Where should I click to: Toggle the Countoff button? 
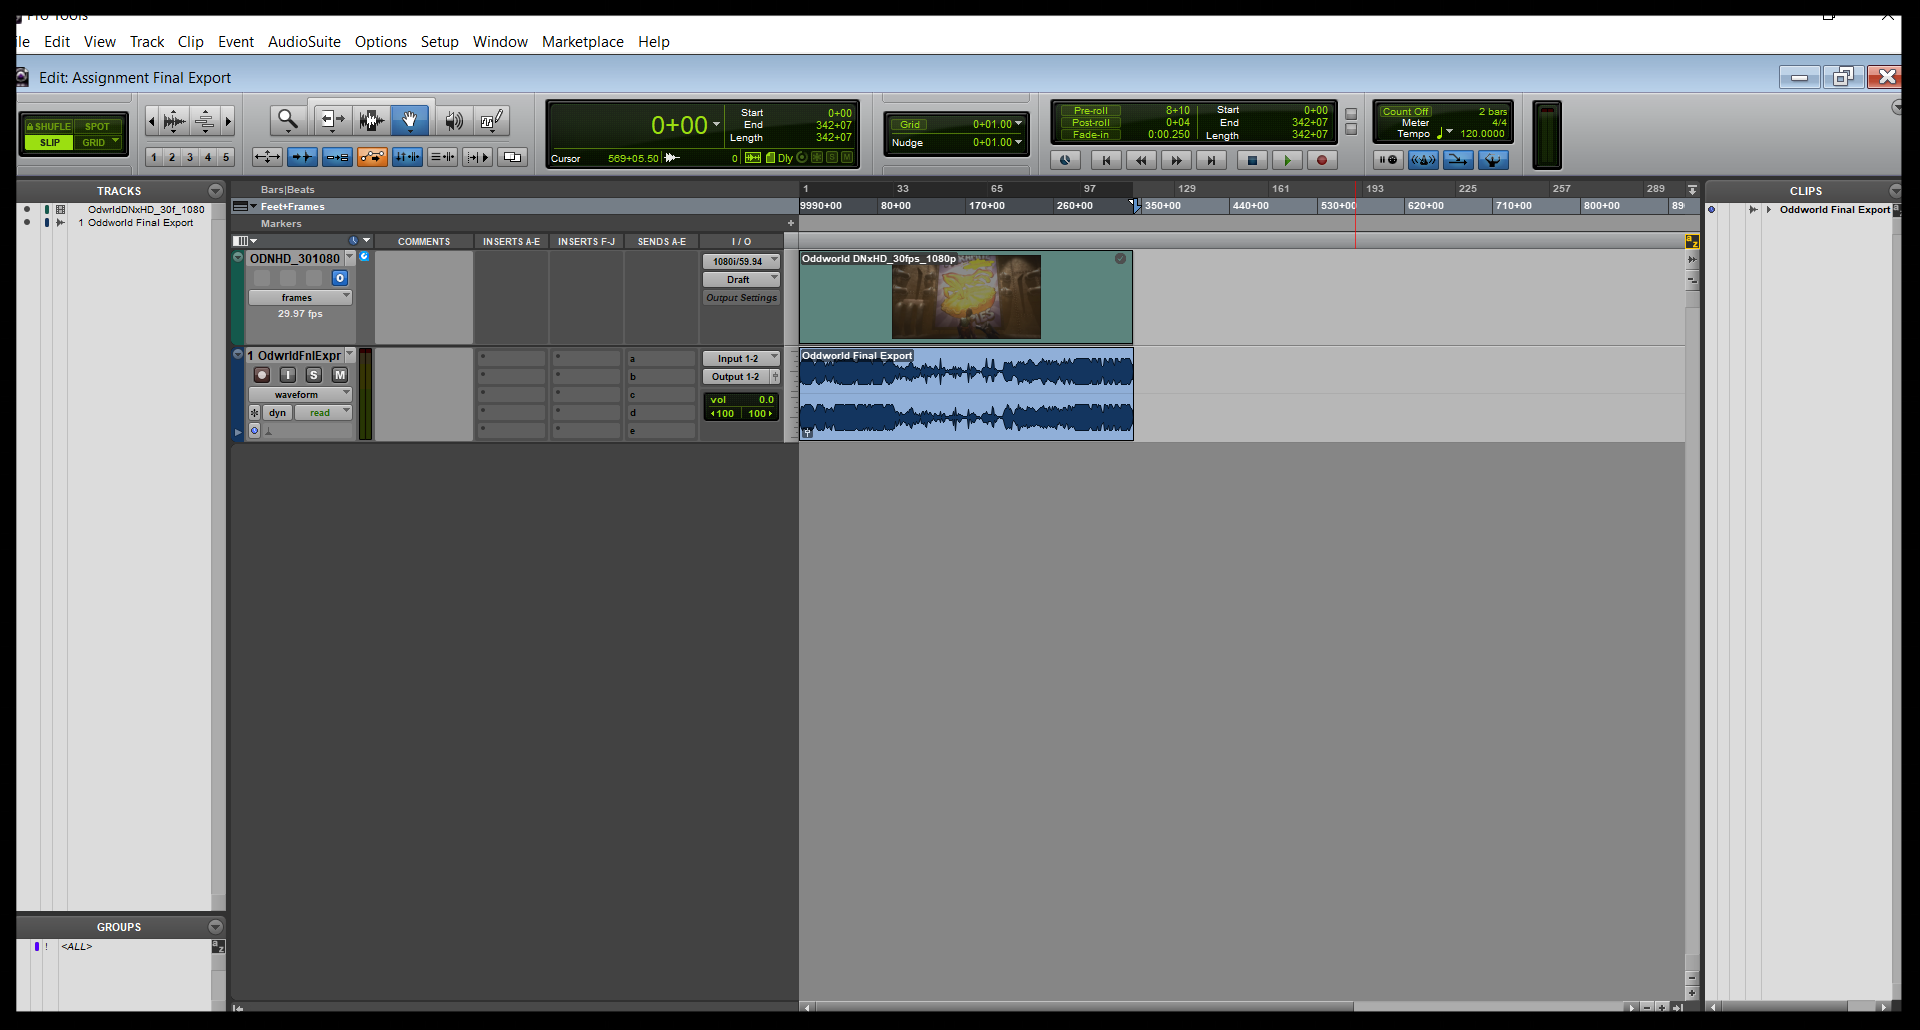[1458, 160]
